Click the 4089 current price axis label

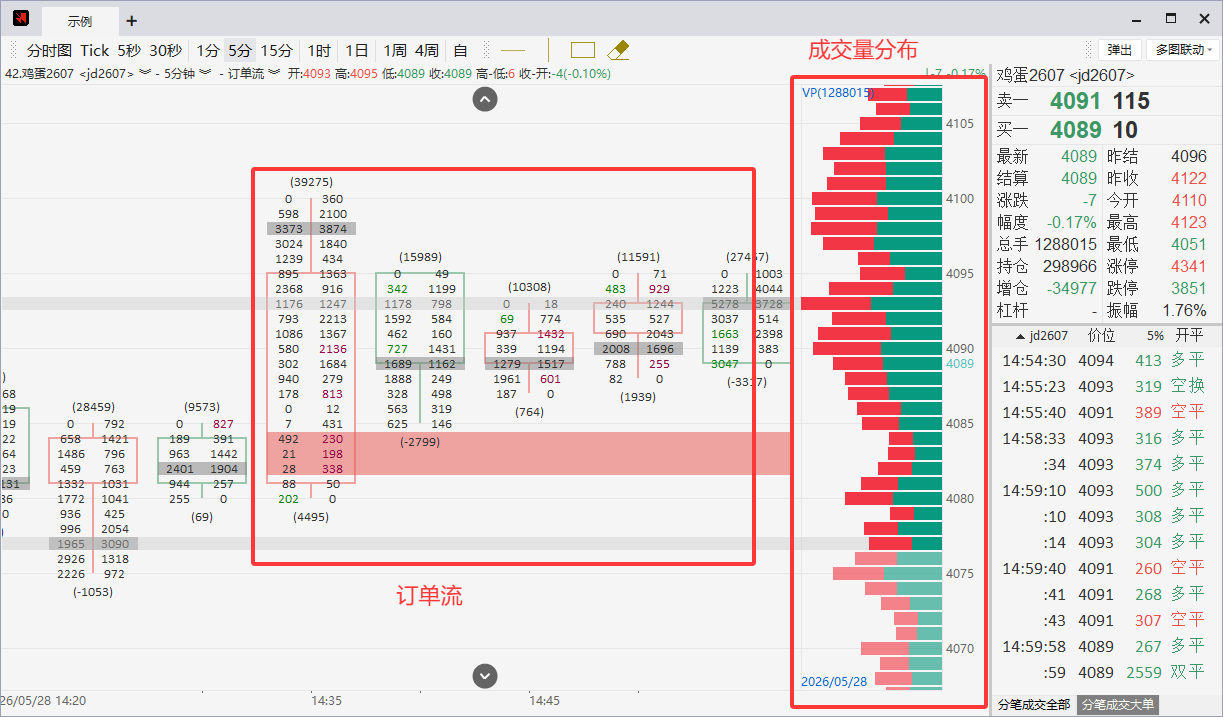click(959, 364)
